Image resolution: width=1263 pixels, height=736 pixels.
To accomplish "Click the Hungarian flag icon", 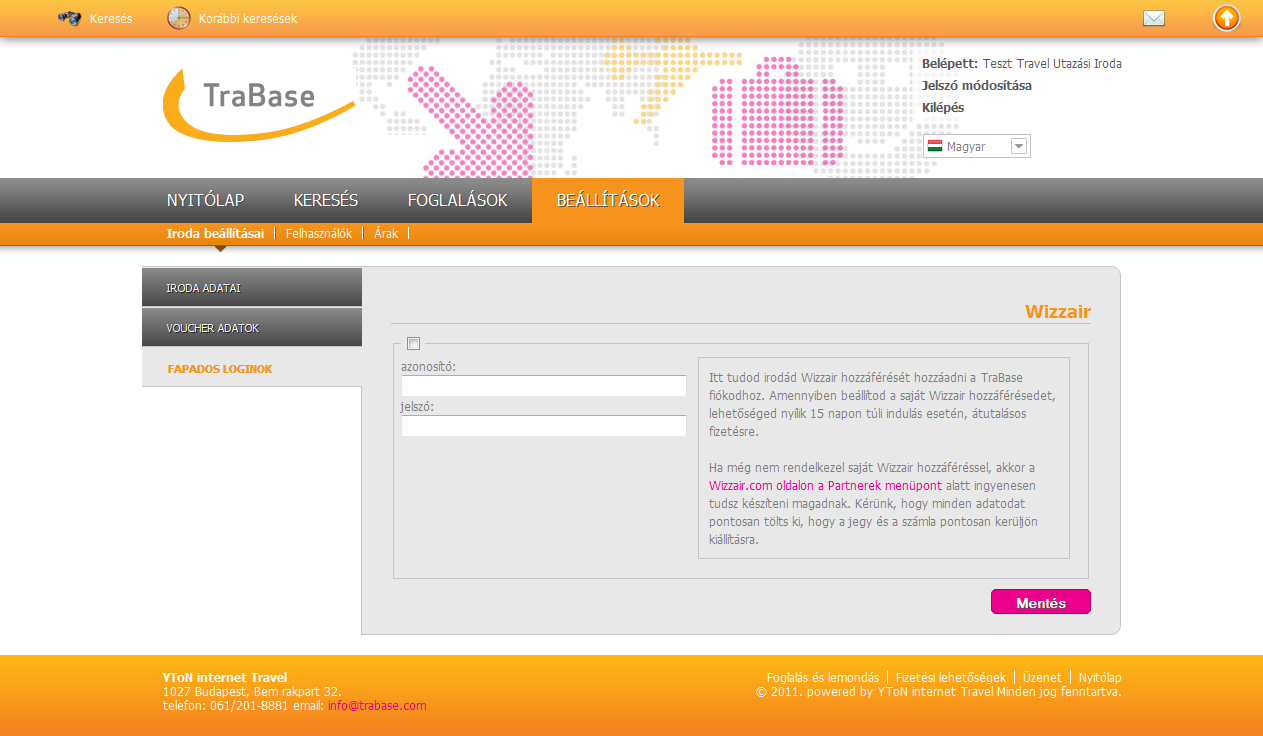I will pos(935,146).
